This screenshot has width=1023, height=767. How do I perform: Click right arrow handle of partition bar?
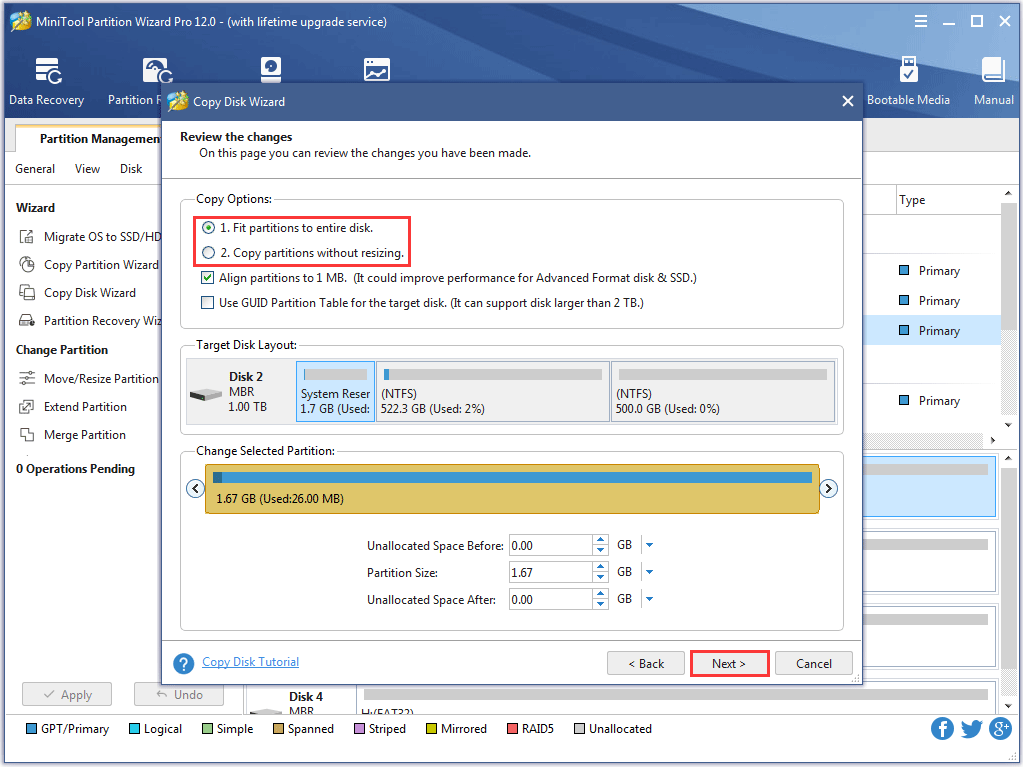click(829, 489)
